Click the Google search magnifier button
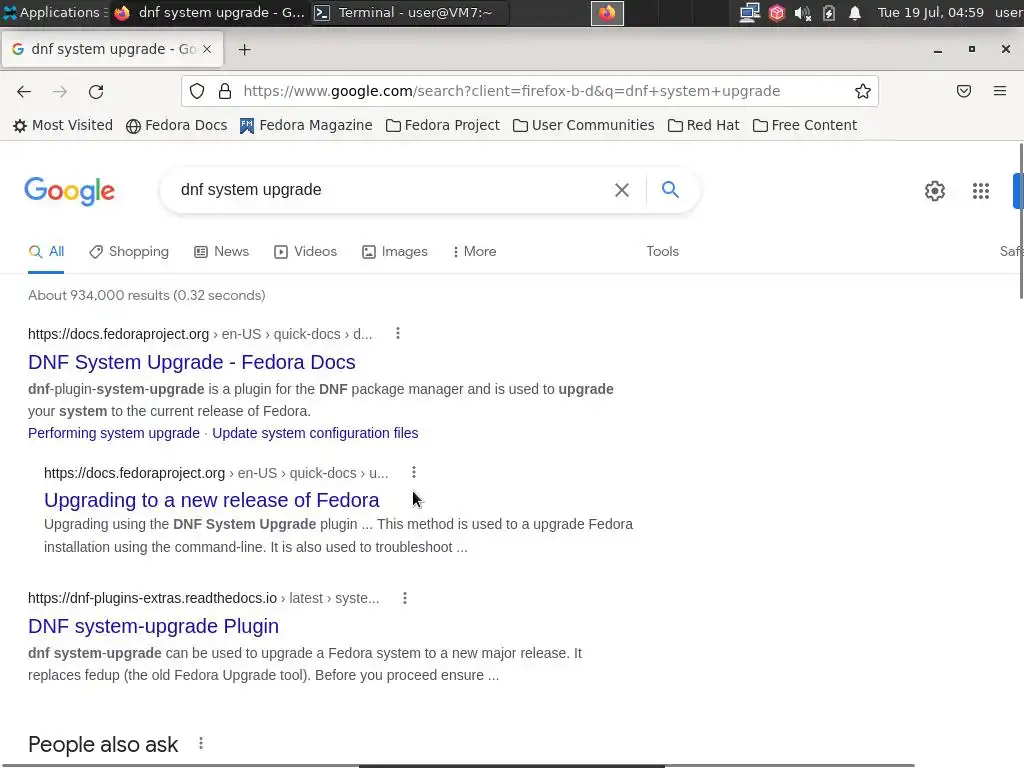Image resolution: width=1024 pixels, height=768 pixels. (x=670, y=190)
